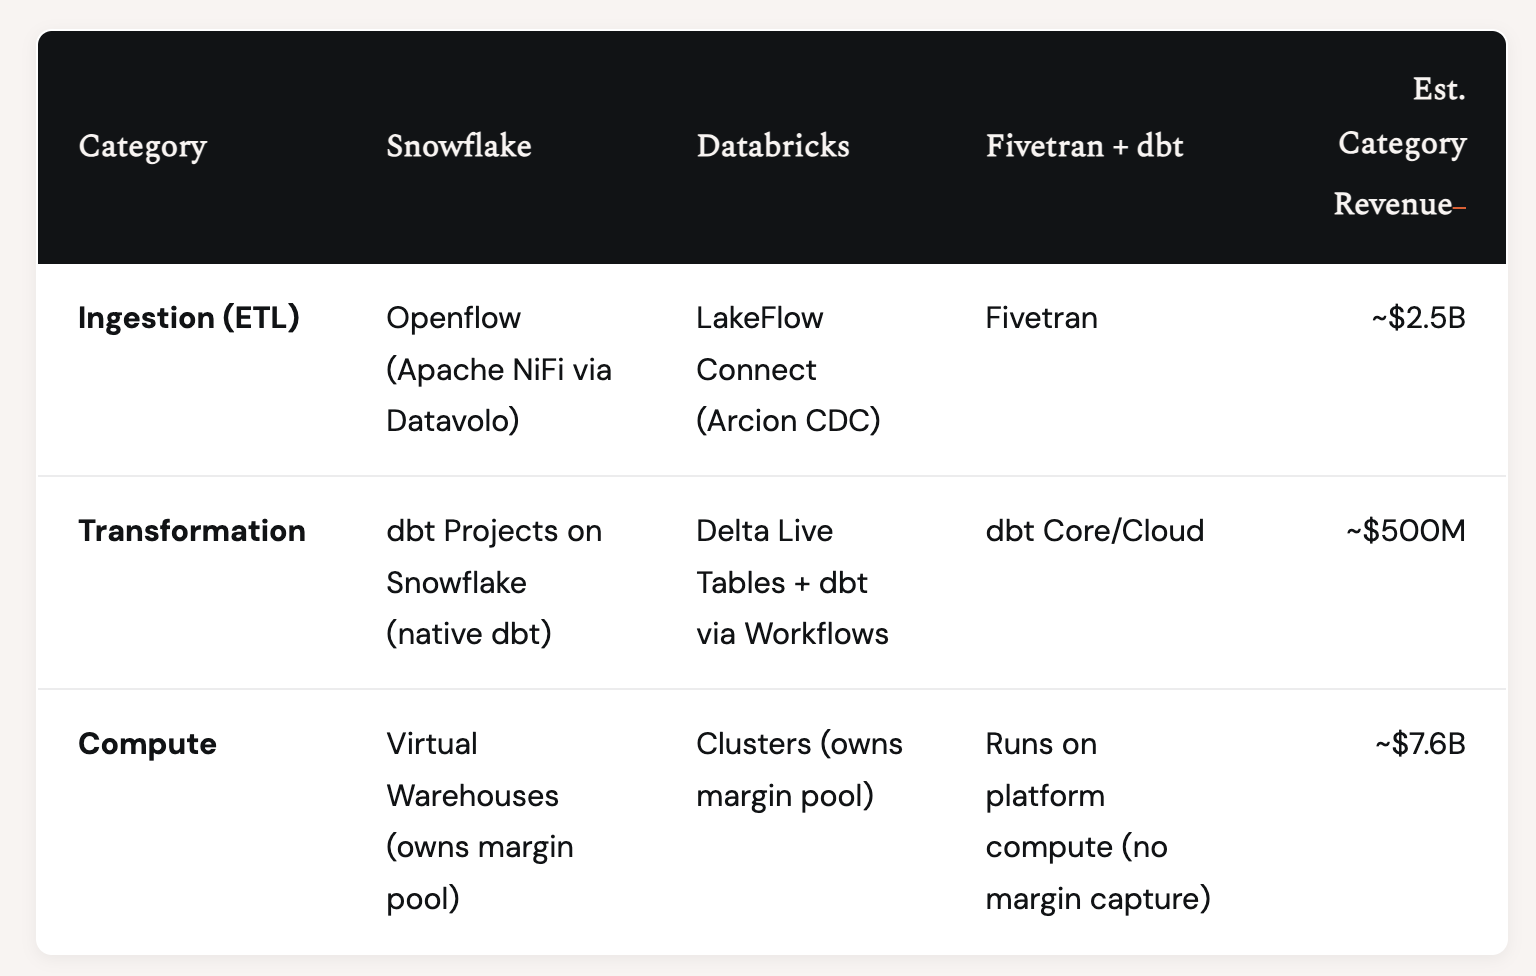The image size is (1536, 976).
Task: Click the Fivetran ingestion cell
Action: [x=1041, y=318]
